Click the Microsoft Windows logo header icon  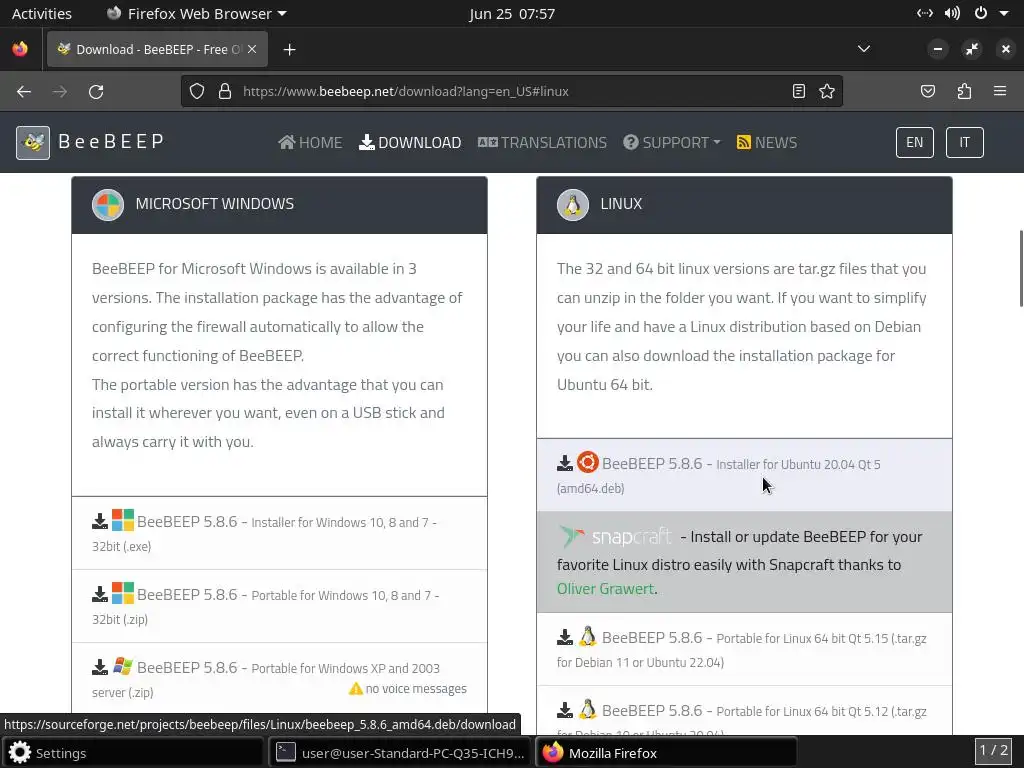tap(108, 204)
